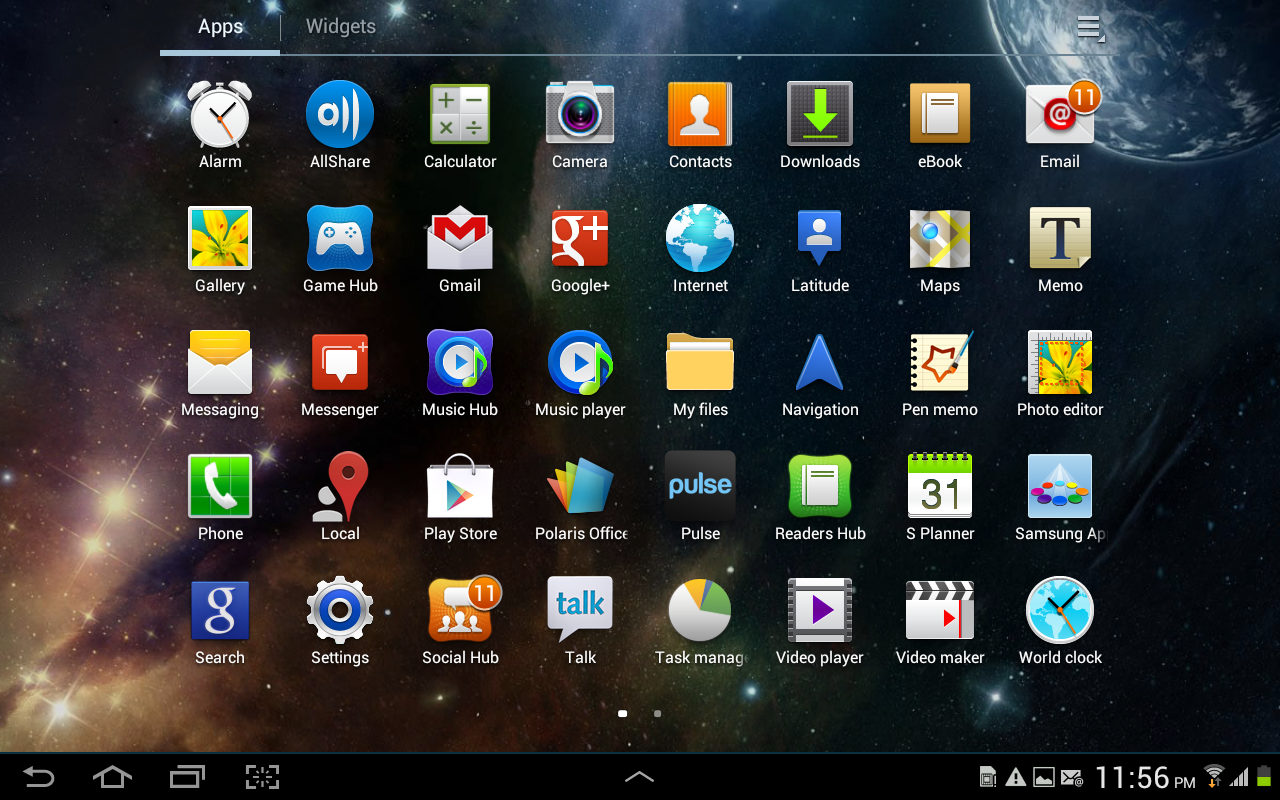The image size is (1280, 800).
Task: Tap the Back navigation button
Action: pyautogui.click(x=39, y=777)
